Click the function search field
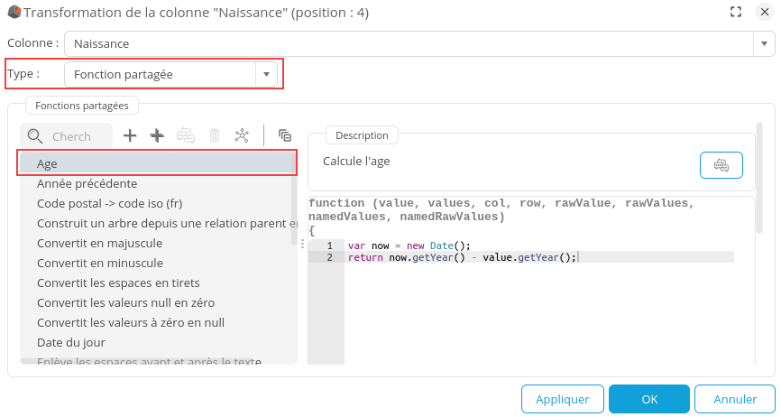 pyautogui.click(x=72, y=136)
